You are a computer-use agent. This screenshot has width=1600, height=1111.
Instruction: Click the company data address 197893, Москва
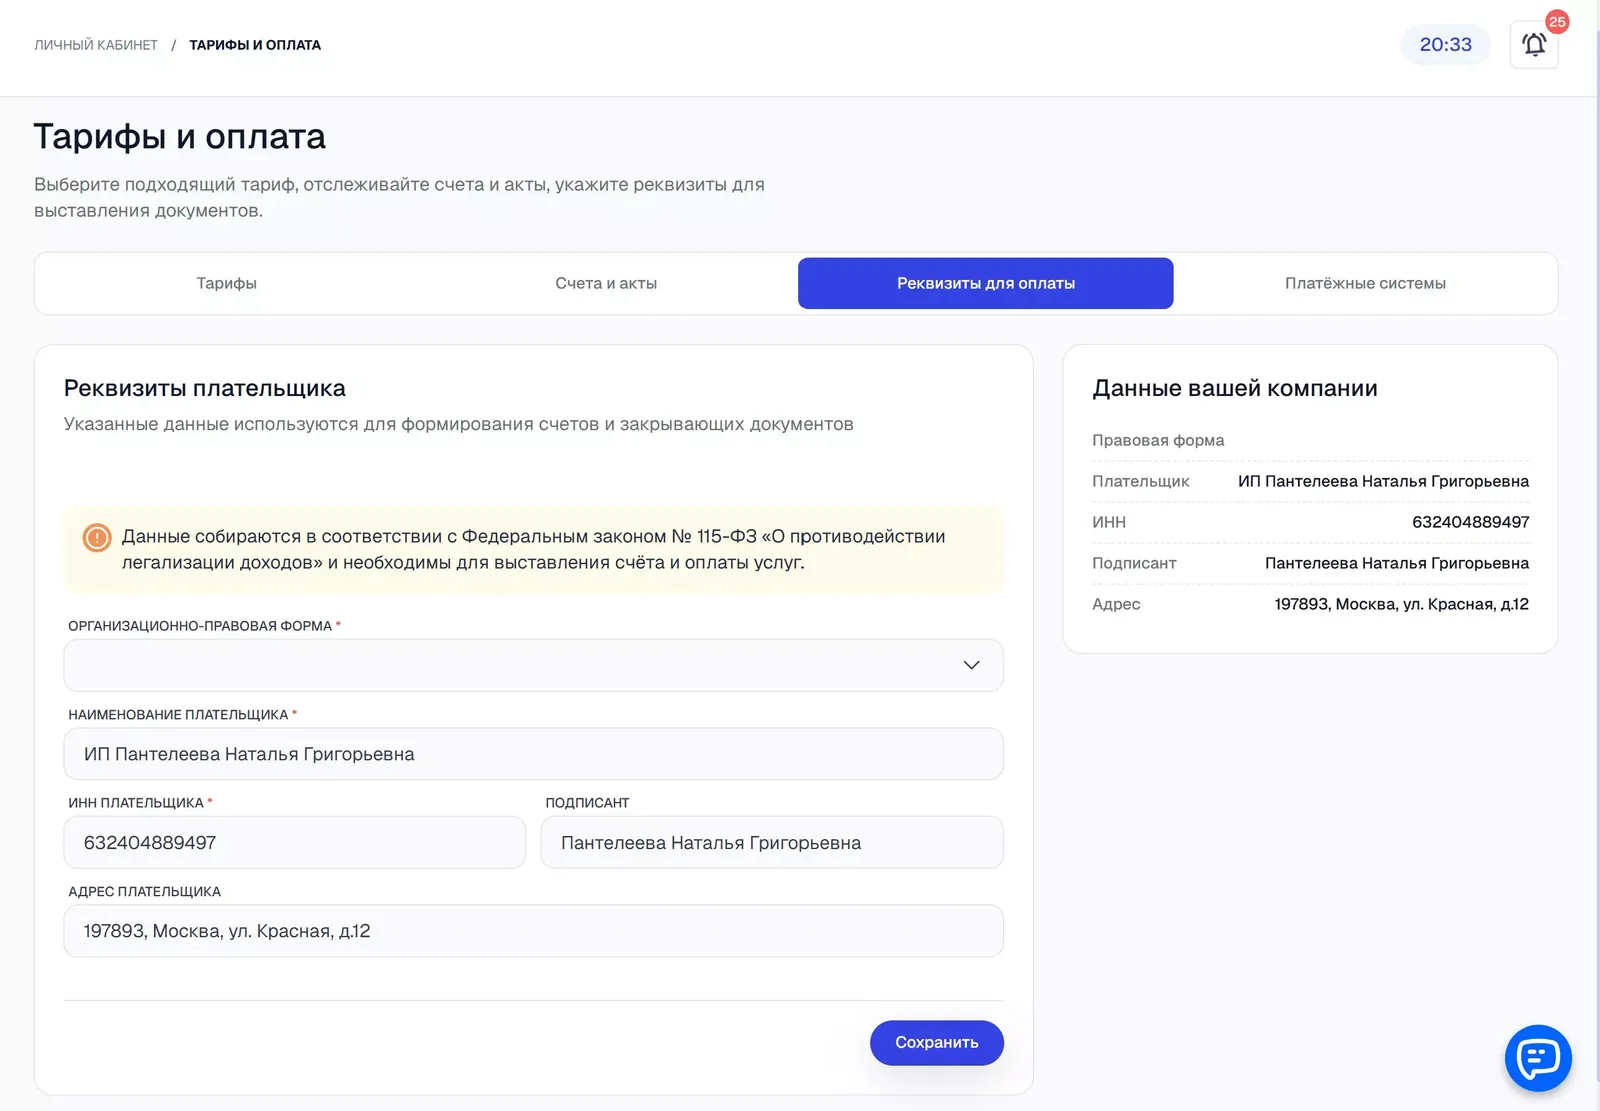[x=1401, y=604]
